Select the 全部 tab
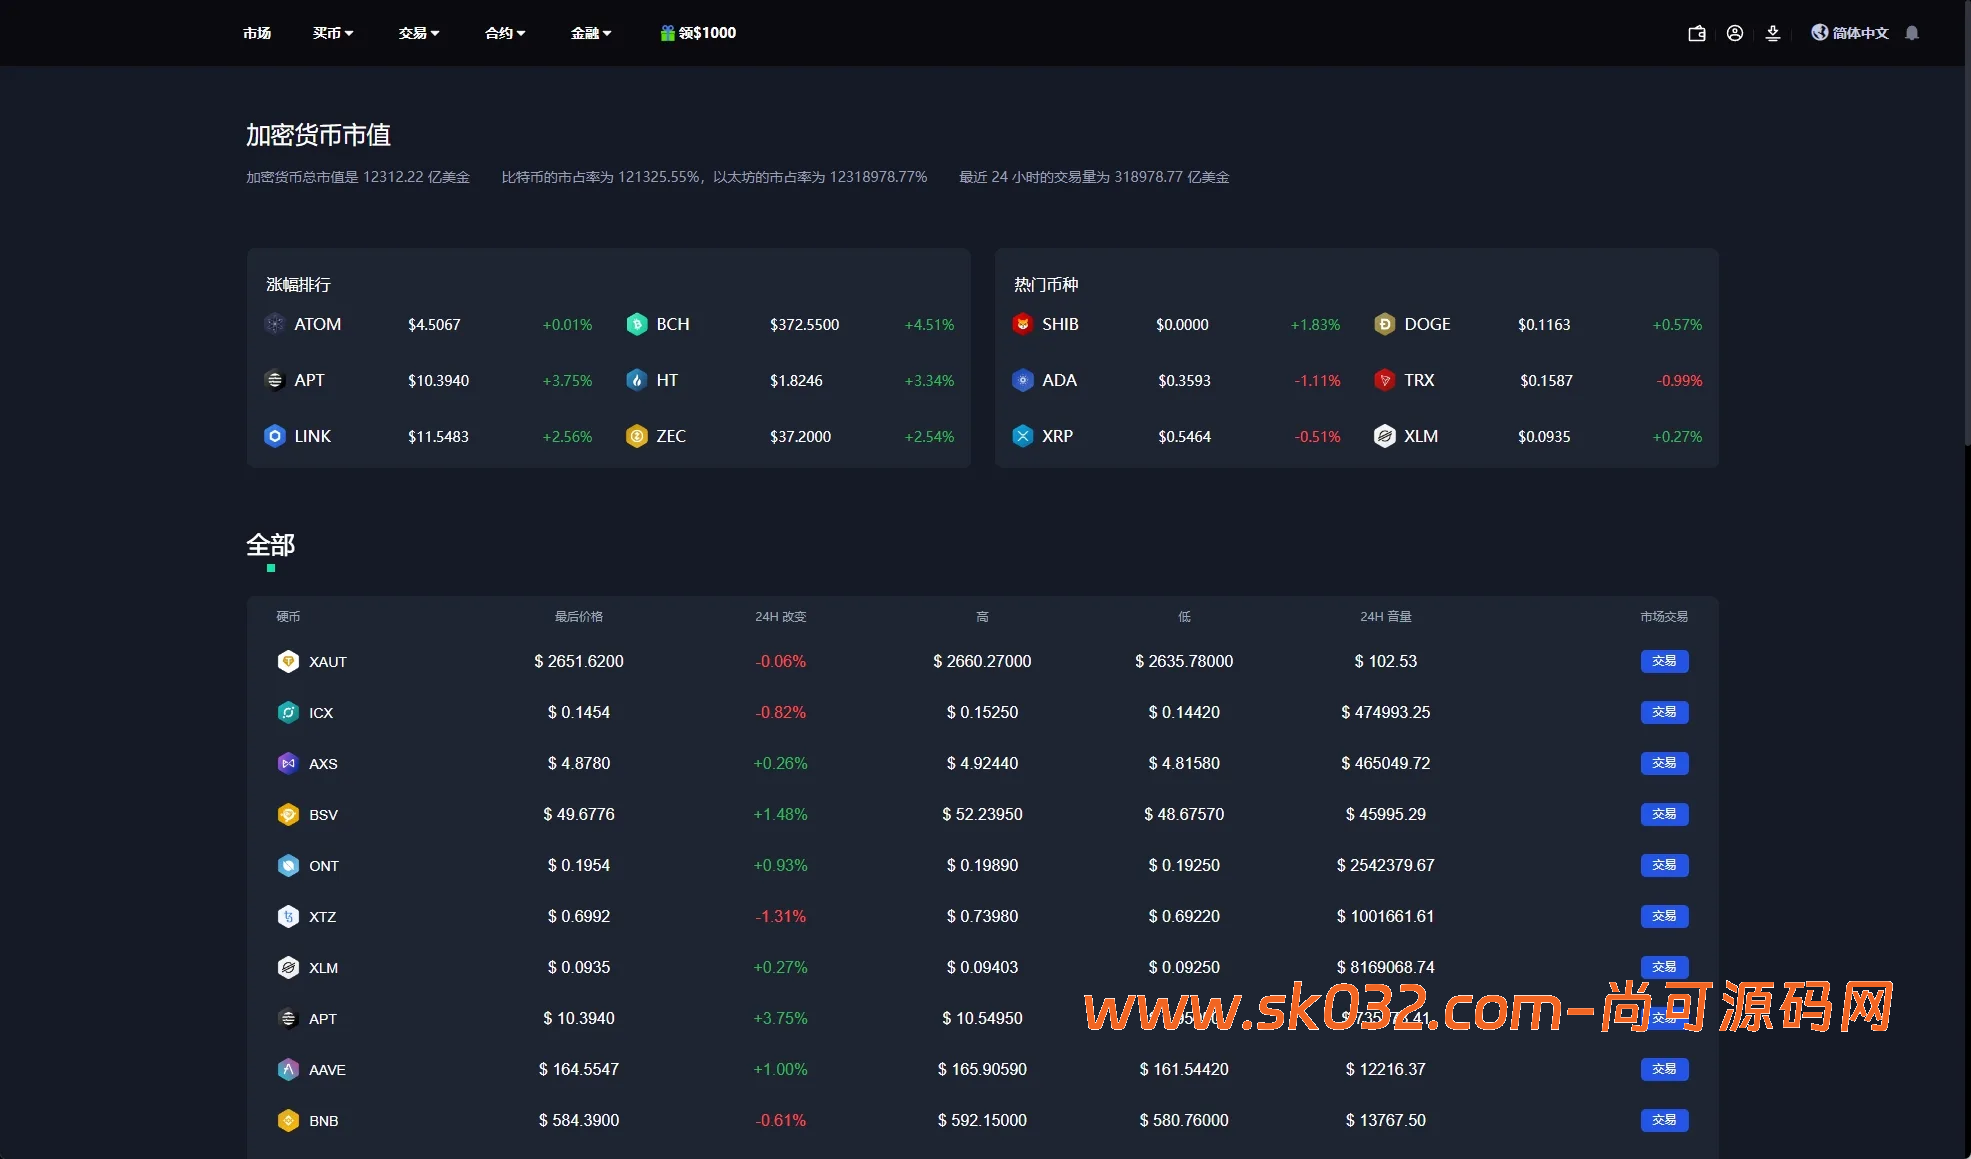 pos(270,545)
